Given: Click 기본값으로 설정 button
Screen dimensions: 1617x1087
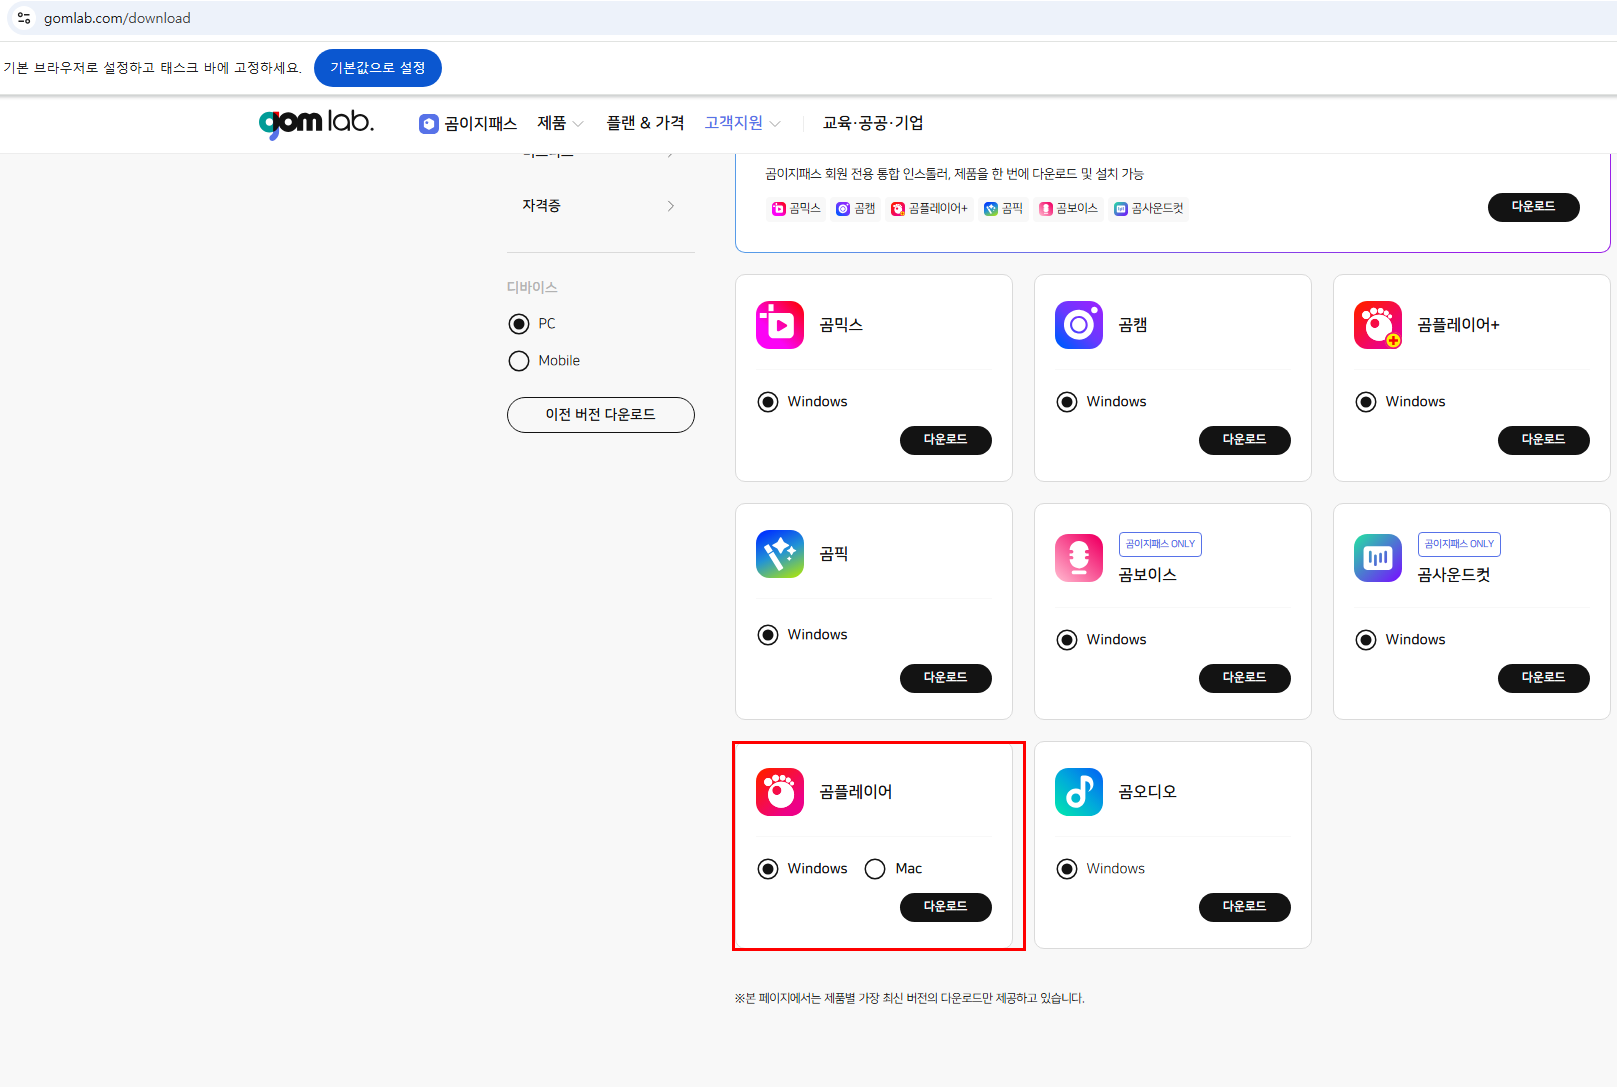Looking at the screenshot, I should point(378,68).
